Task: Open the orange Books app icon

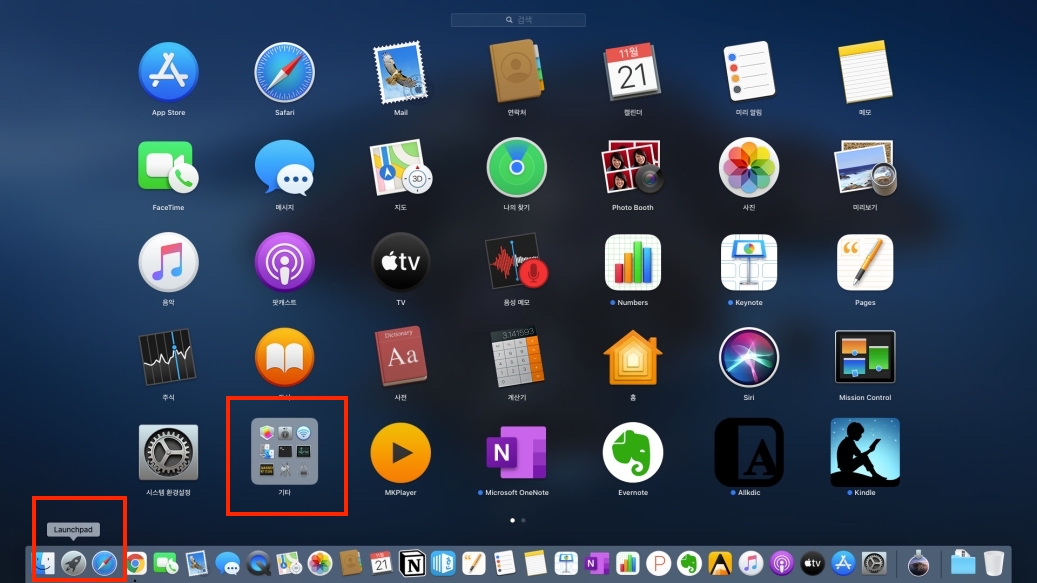Action: click(284, 357)
